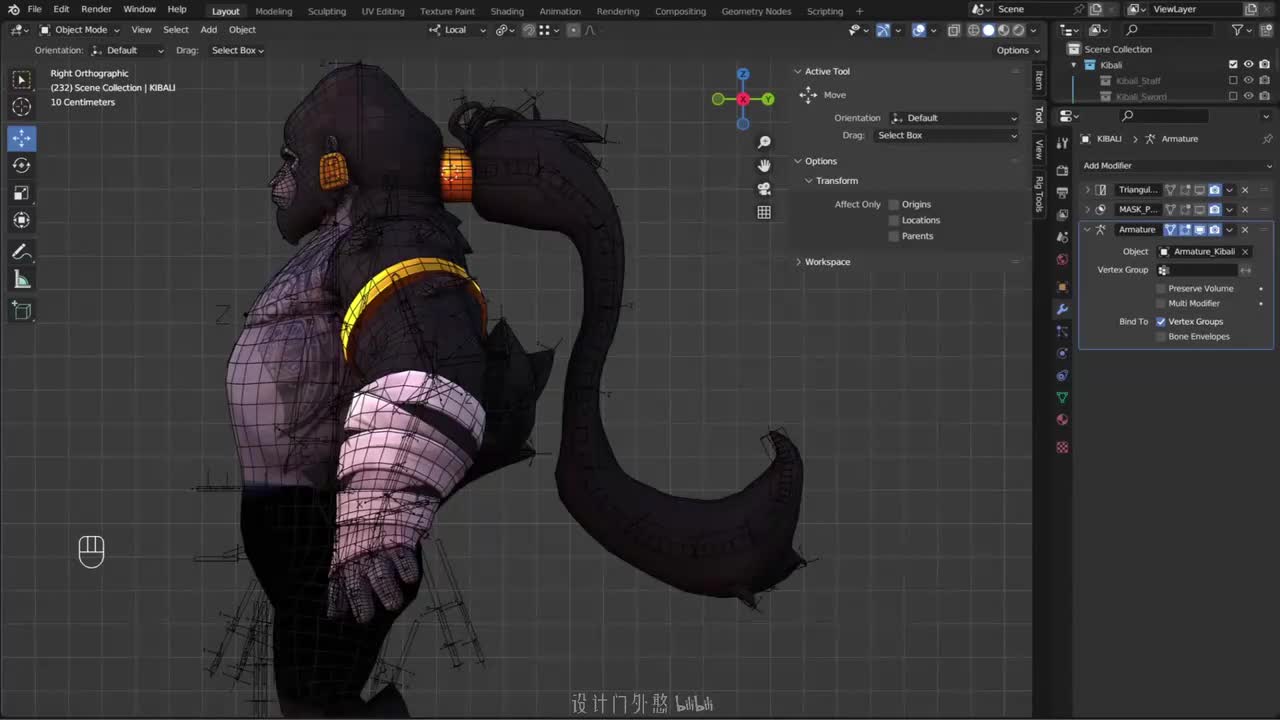
Task: Click the zoom magnifier viewport icon
Action: [764, 143]
